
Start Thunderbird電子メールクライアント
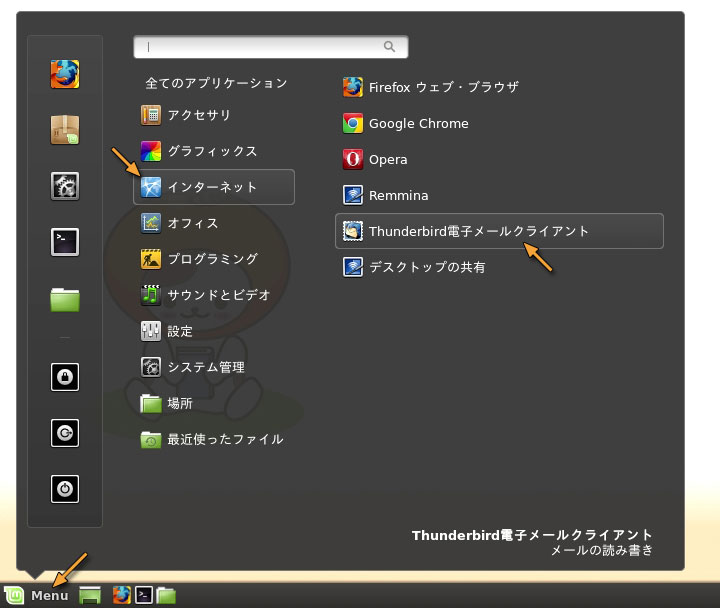click(478, 231)
